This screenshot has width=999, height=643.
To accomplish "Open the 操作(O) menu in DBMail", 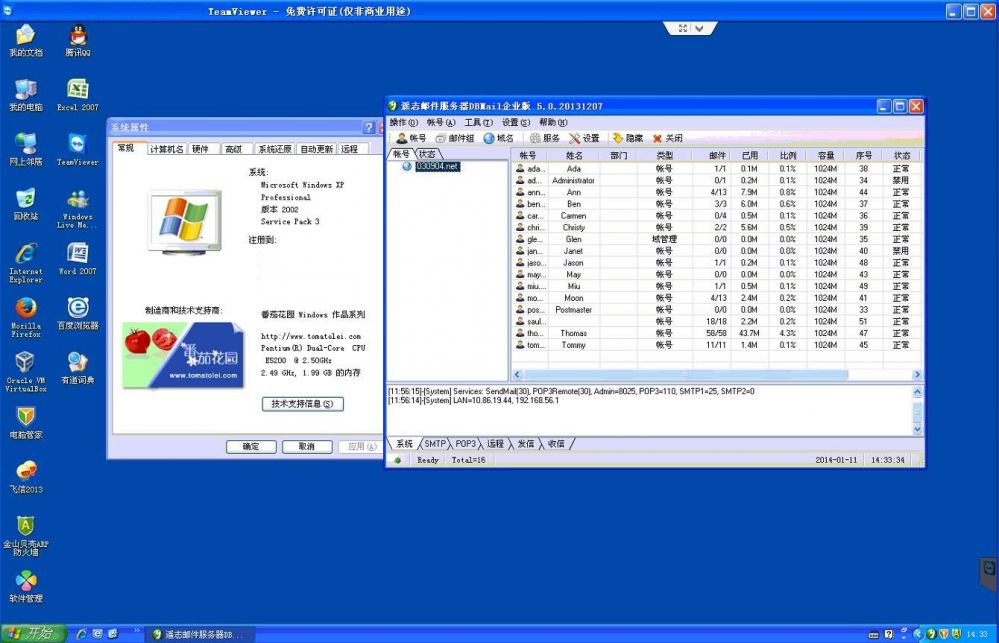I will [403, 122].
